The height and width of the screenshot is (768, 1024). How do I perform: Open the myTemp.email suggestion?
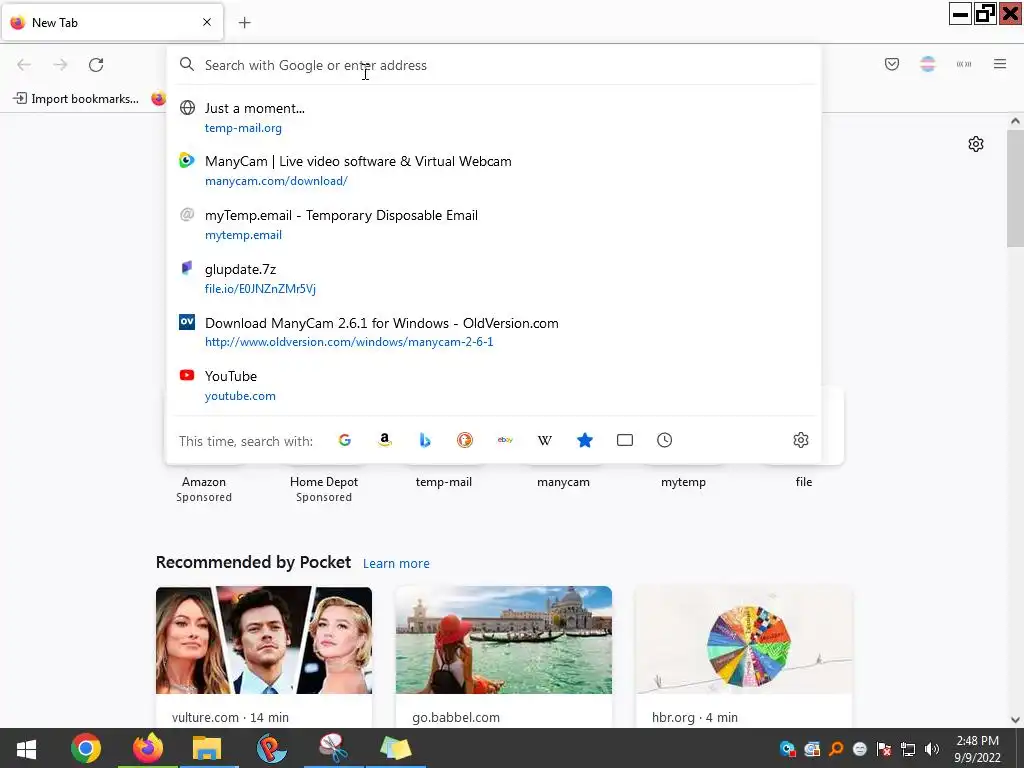[x=493, y=225]
